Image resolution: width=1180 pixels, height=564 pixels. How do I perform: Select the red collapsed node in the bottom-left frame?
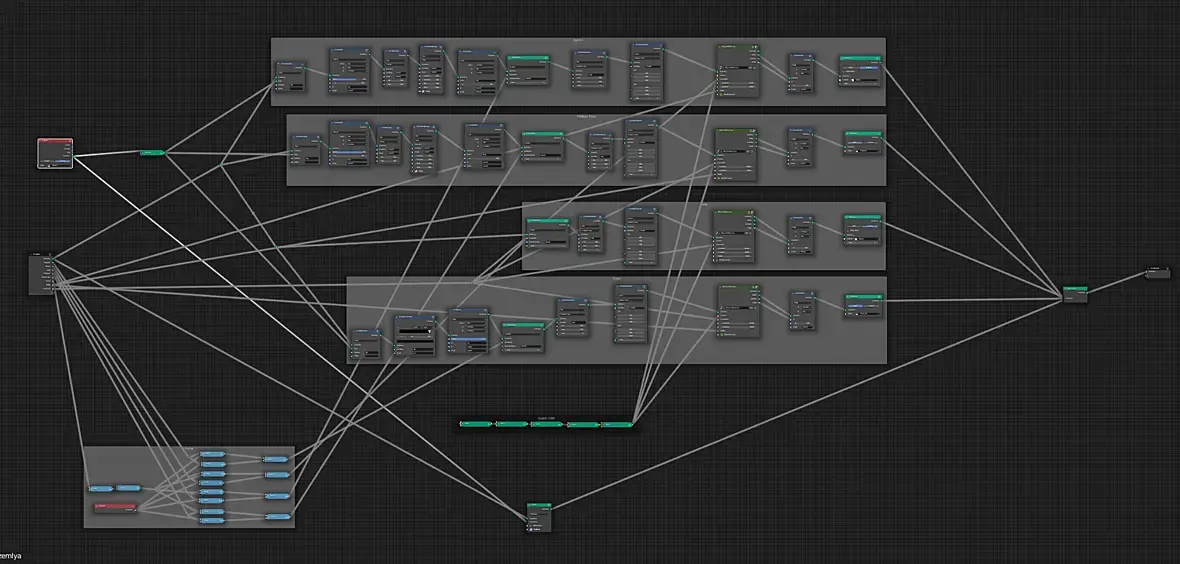point(115,508)
